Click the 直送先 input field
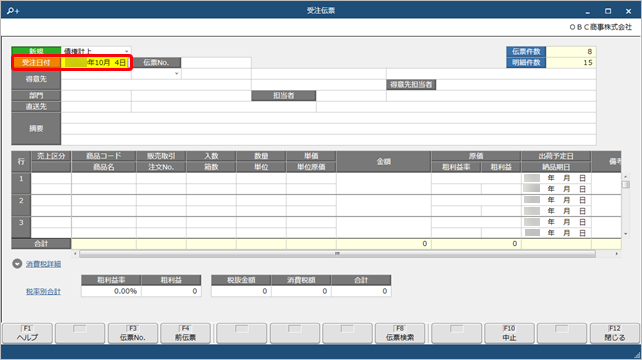 96,107
